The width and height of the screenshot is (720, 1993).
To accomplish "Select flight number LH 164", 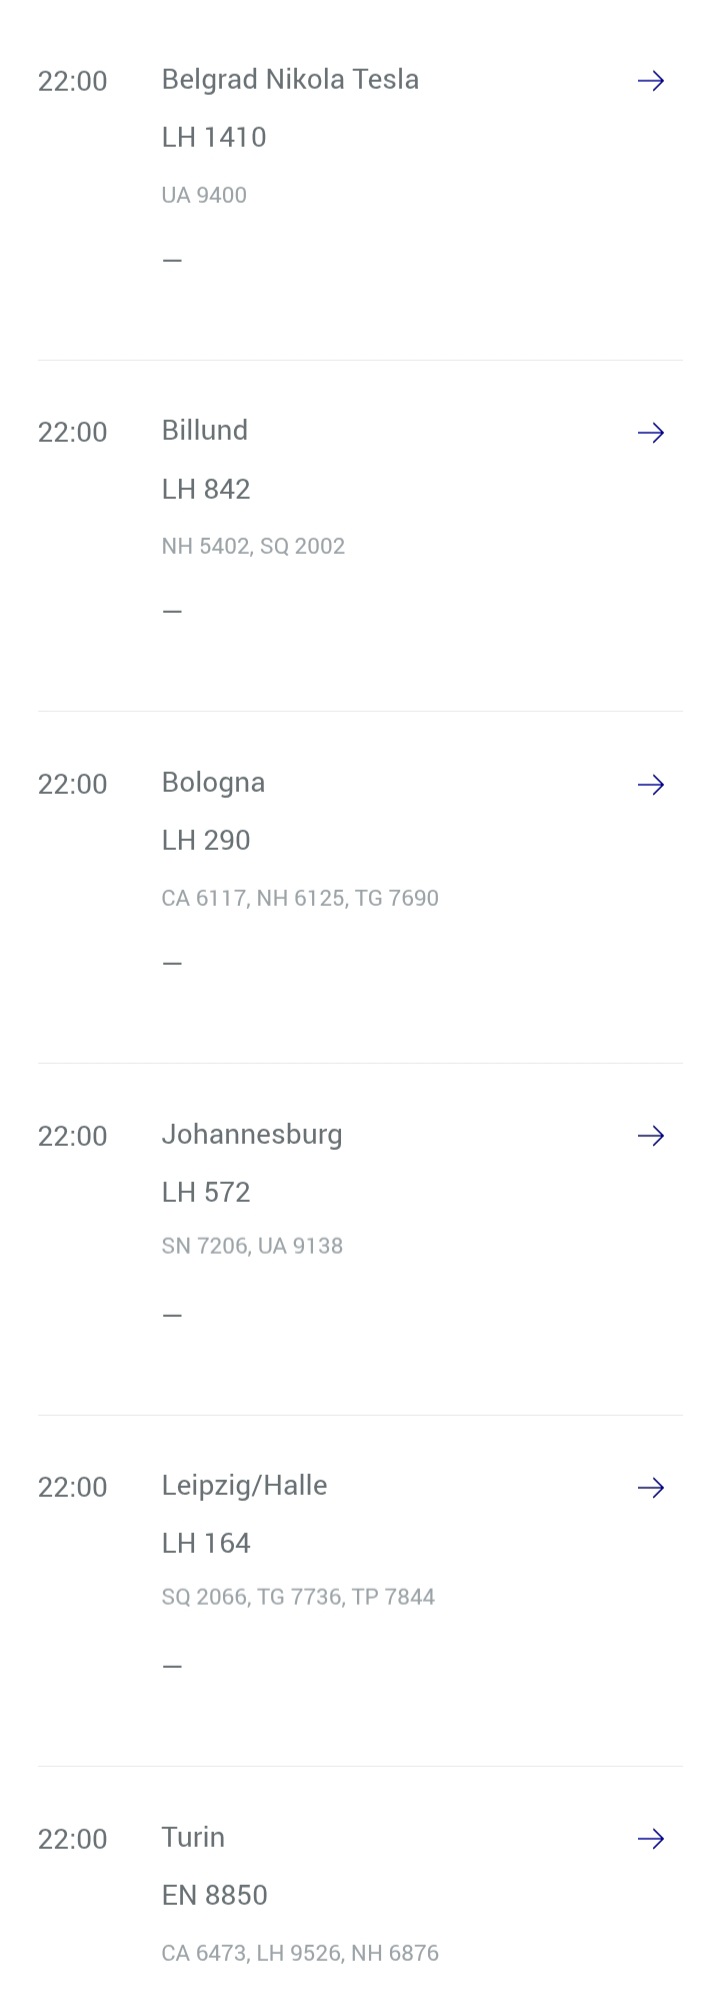I will coord(206,1543).
